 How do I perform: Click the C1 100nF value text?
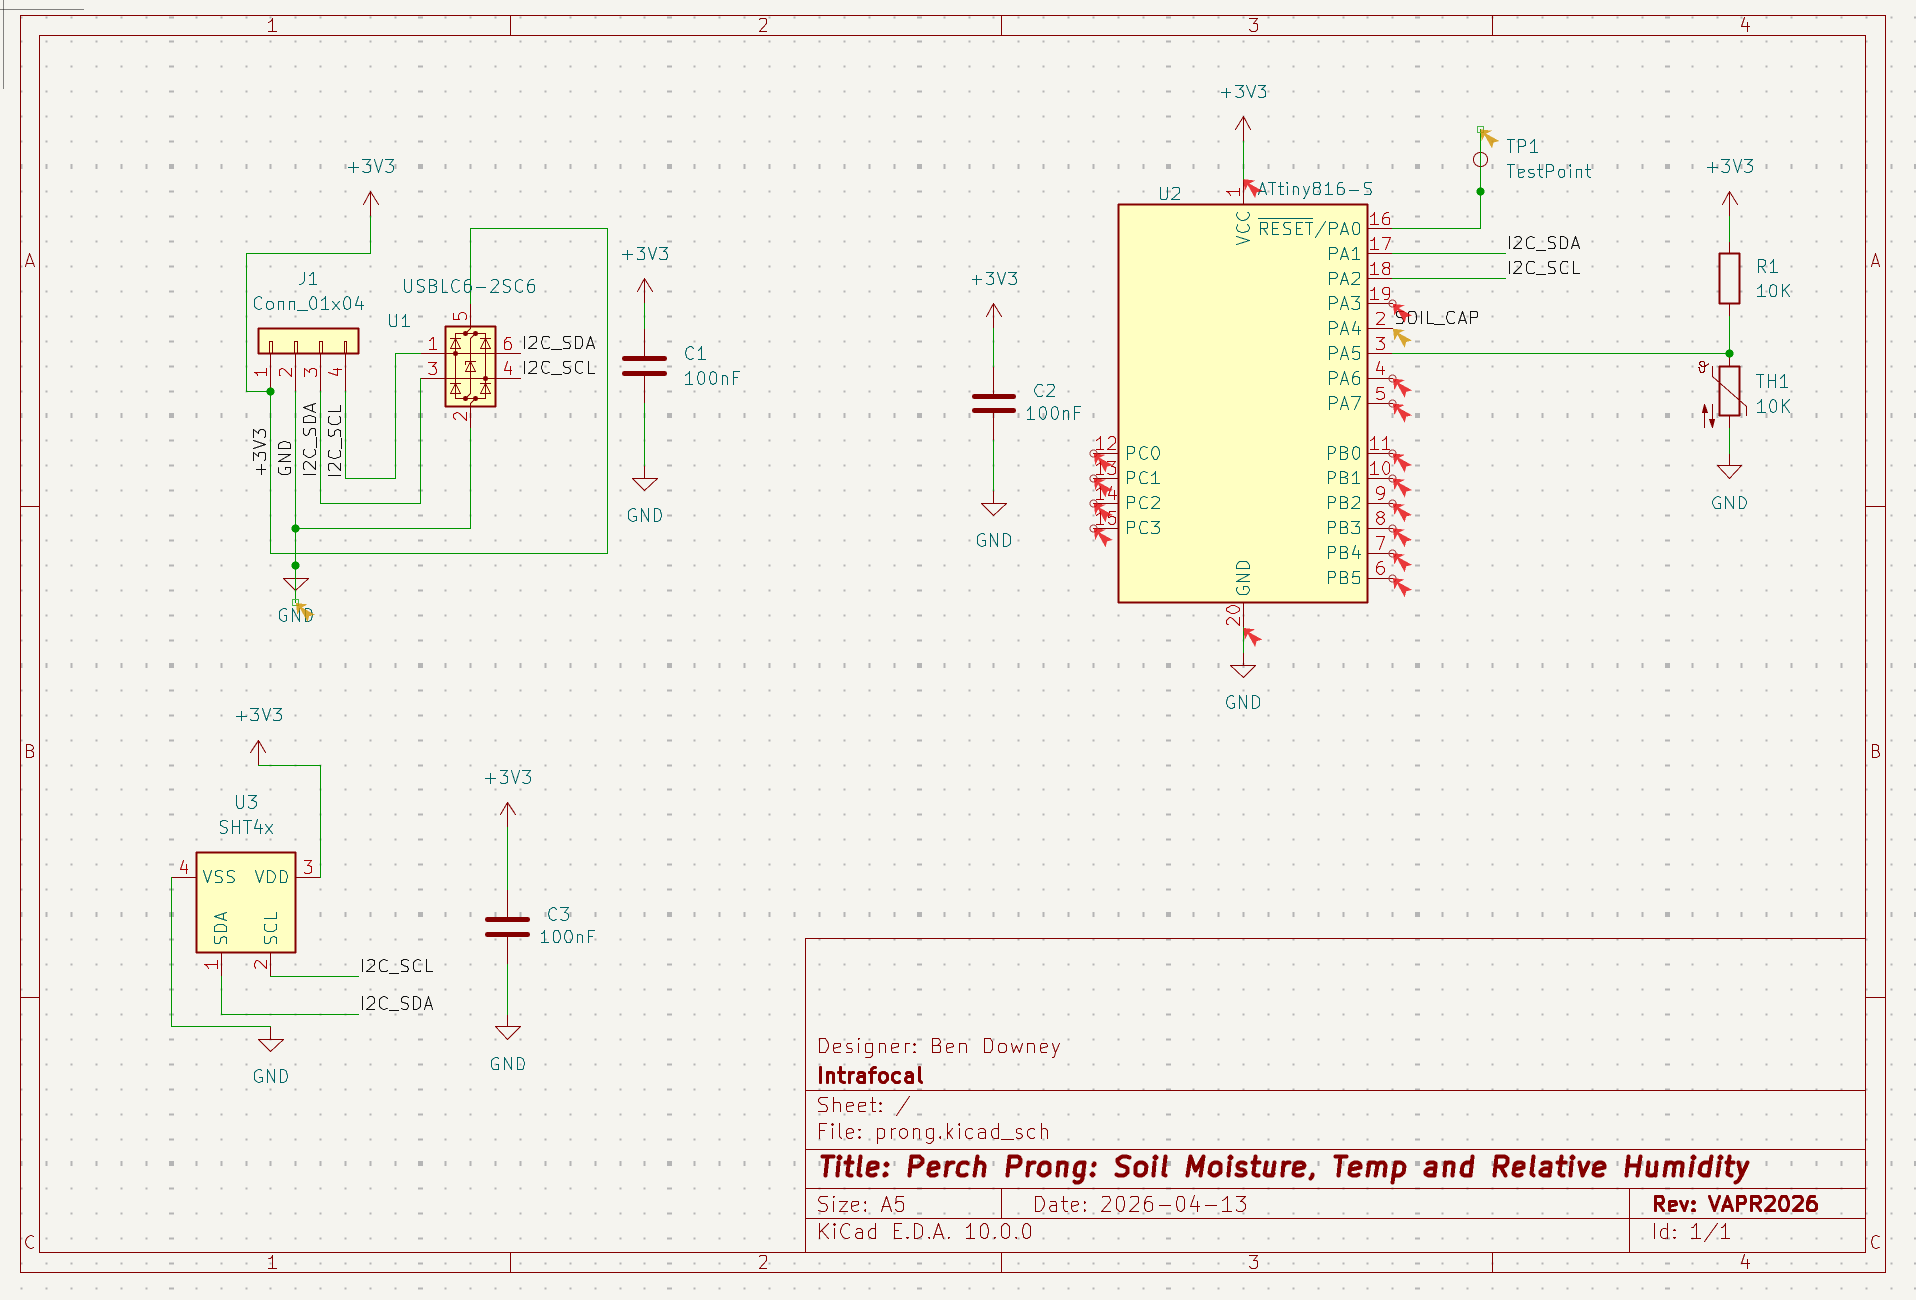[712, 379]
